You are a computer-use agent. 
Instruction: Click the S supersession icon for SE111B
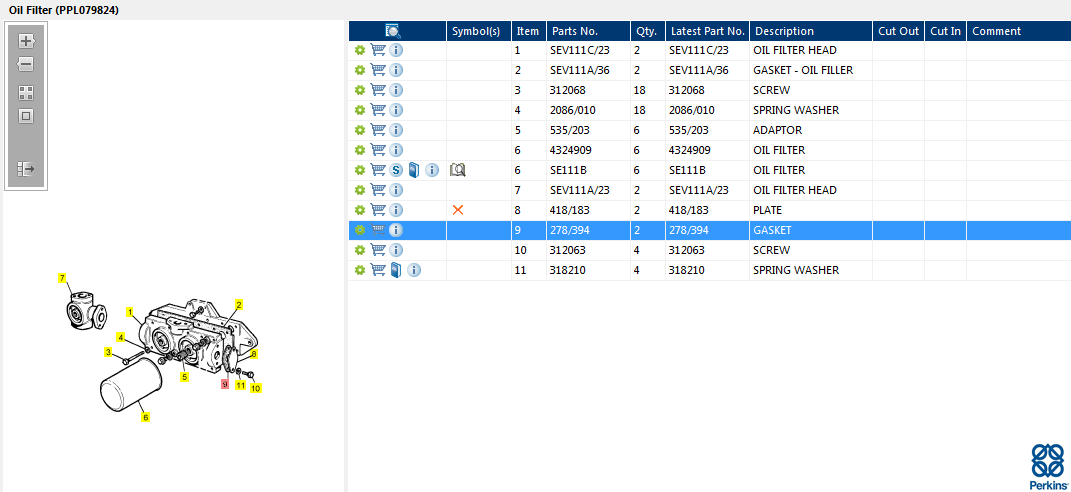pyautogui.click(x=396, y=170)
